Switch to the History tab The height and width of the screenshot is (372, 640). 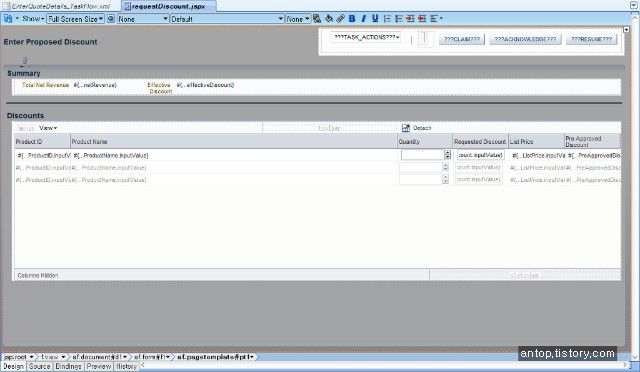(x=126, y=366)
